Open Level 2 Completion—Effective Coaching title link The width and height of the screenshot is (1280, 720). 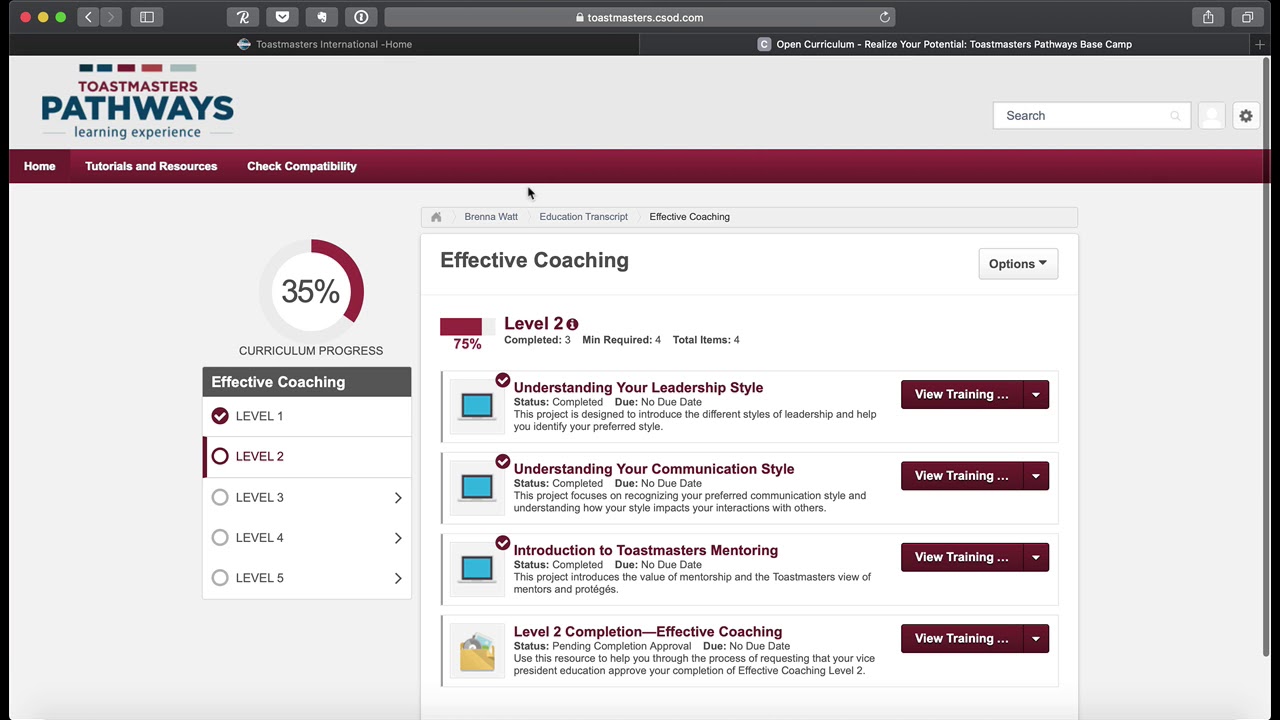[x=648, y=632]
